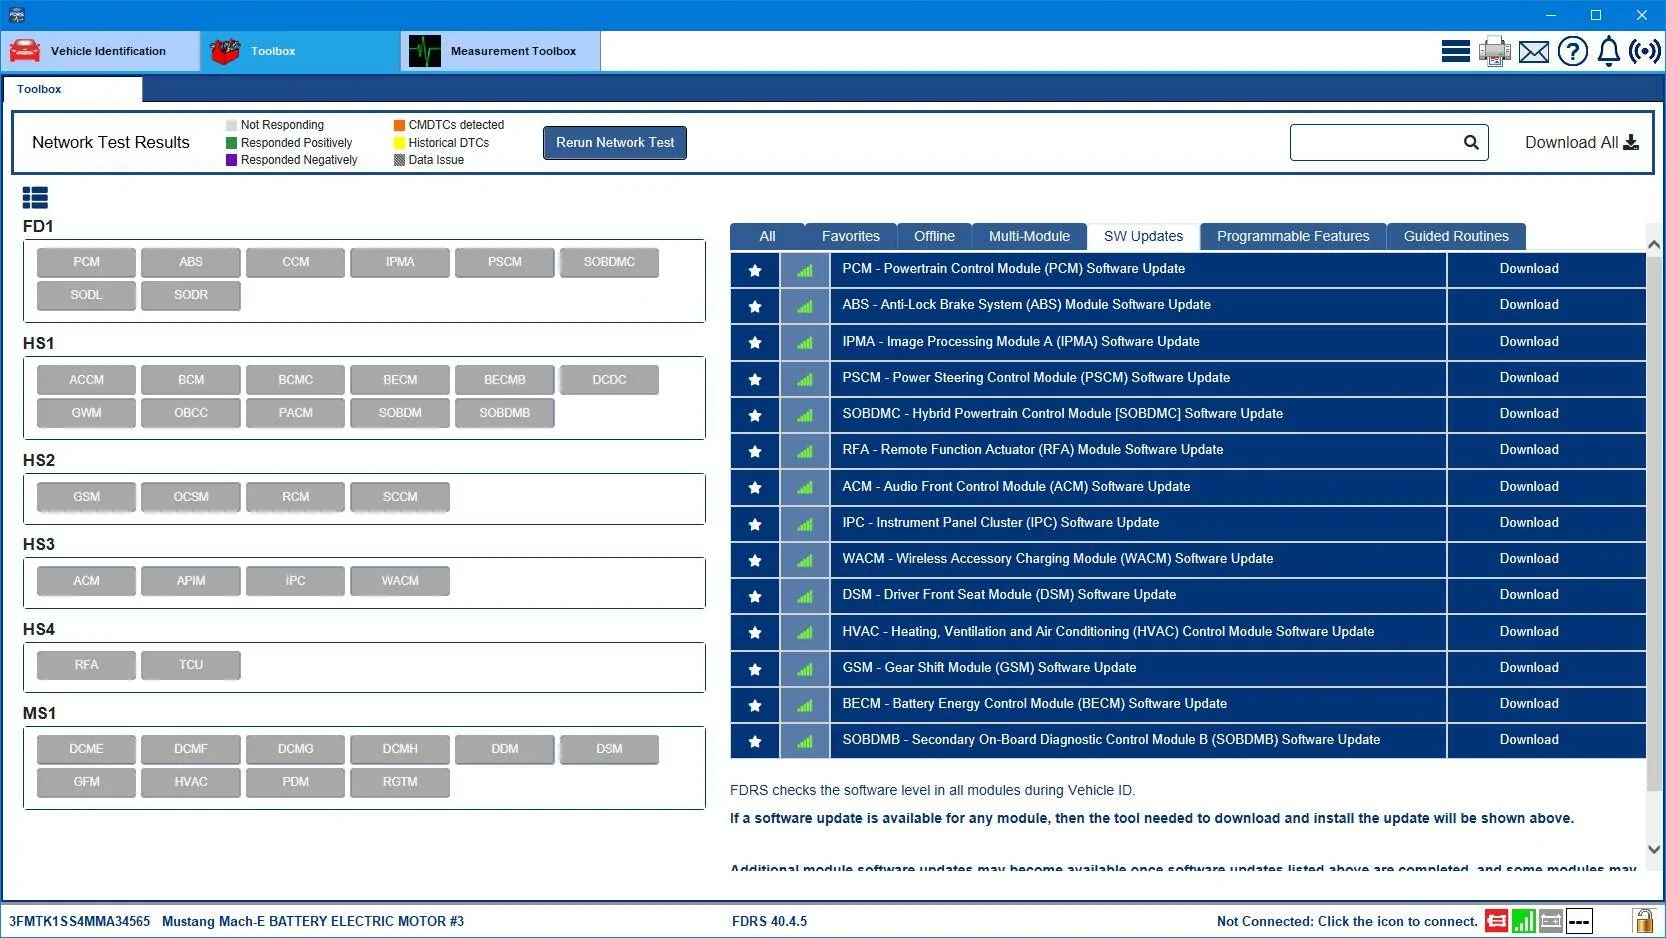Select the SCCM module button in HS2

(x=400, y=497)
